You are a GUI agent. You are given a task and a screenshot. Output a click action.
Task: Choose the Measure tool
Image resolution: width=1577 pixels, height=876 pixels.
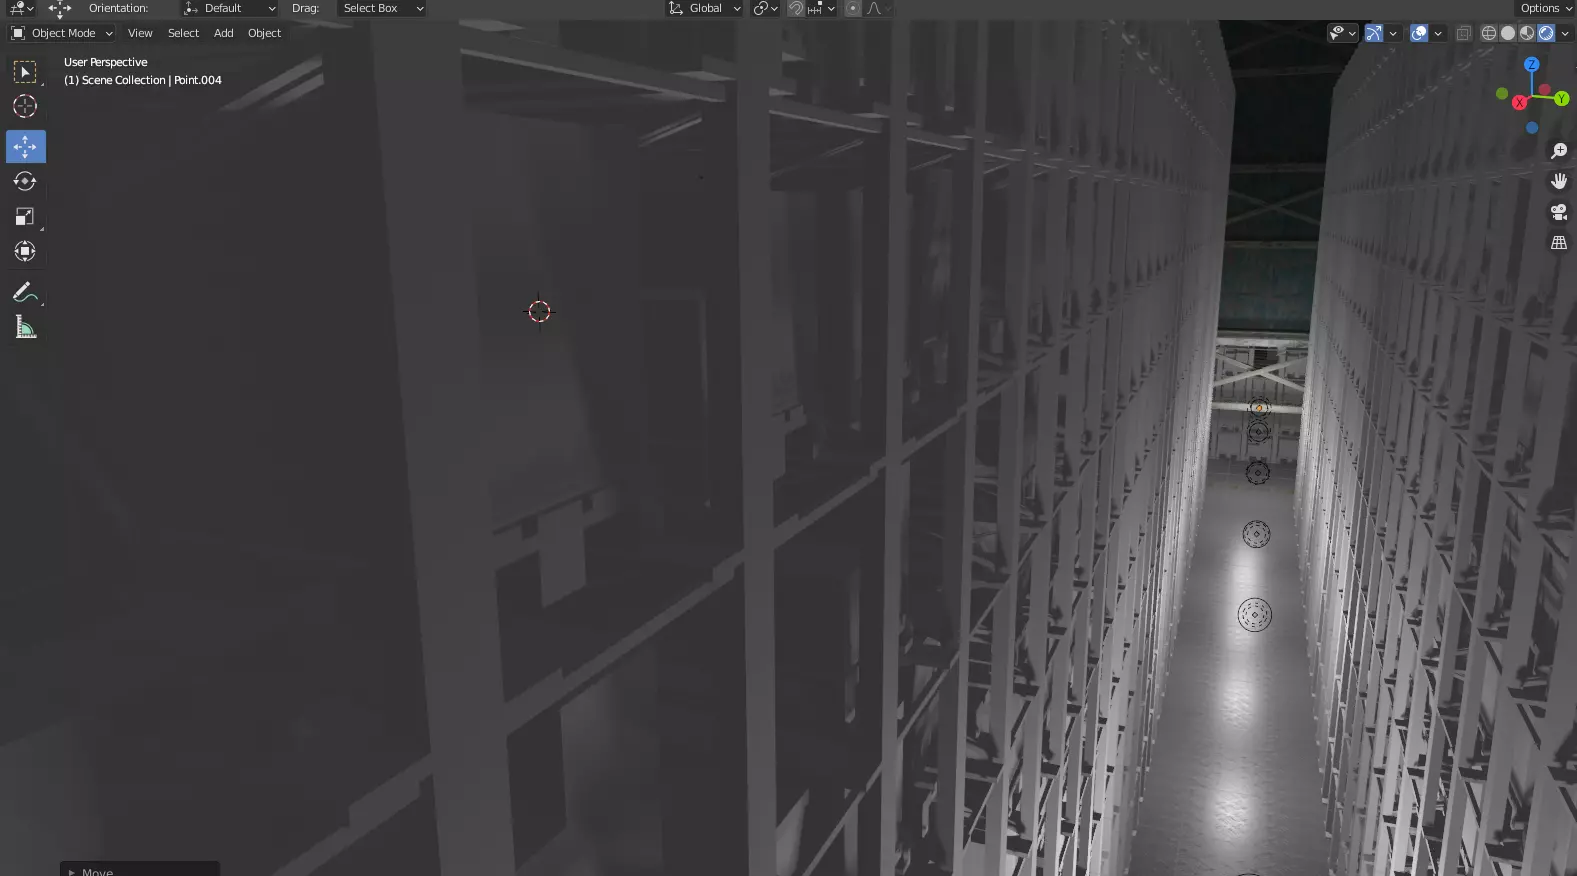(25, 327)
